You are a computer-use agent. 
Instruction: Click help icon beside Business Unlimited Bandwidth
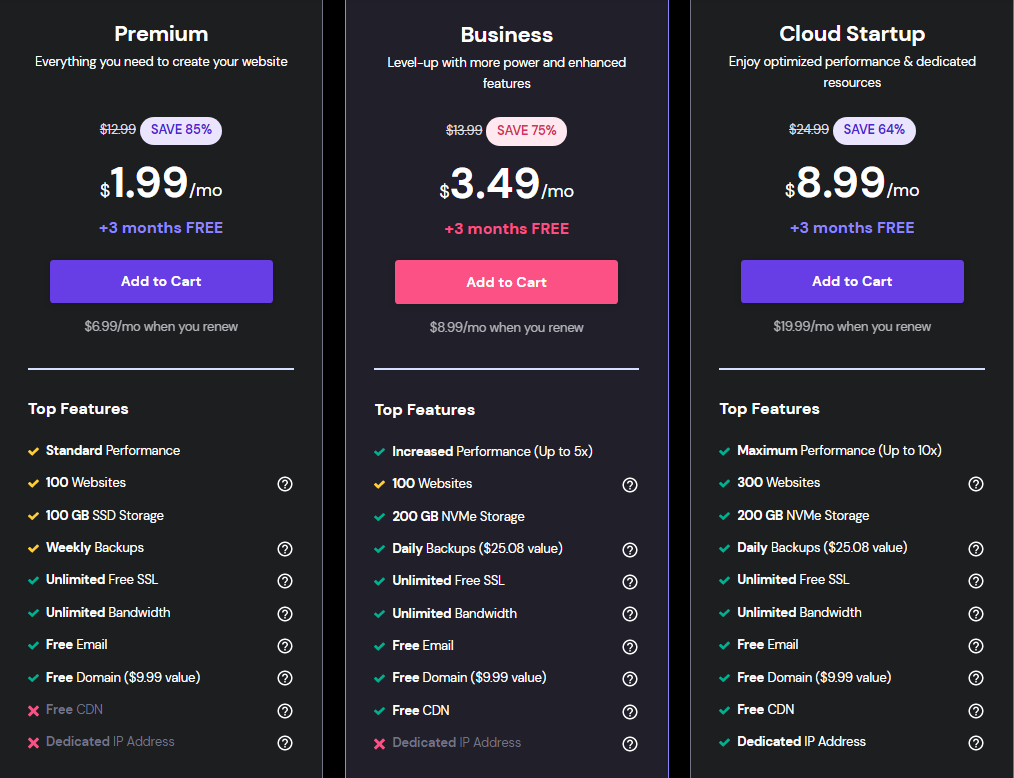pos(630,614)
